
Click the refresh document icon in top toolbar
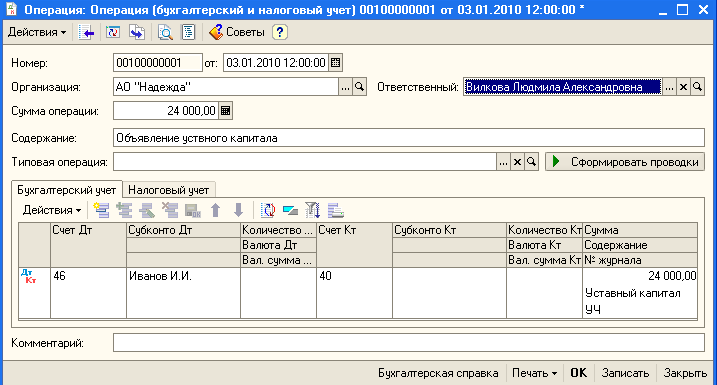[113, 32]
